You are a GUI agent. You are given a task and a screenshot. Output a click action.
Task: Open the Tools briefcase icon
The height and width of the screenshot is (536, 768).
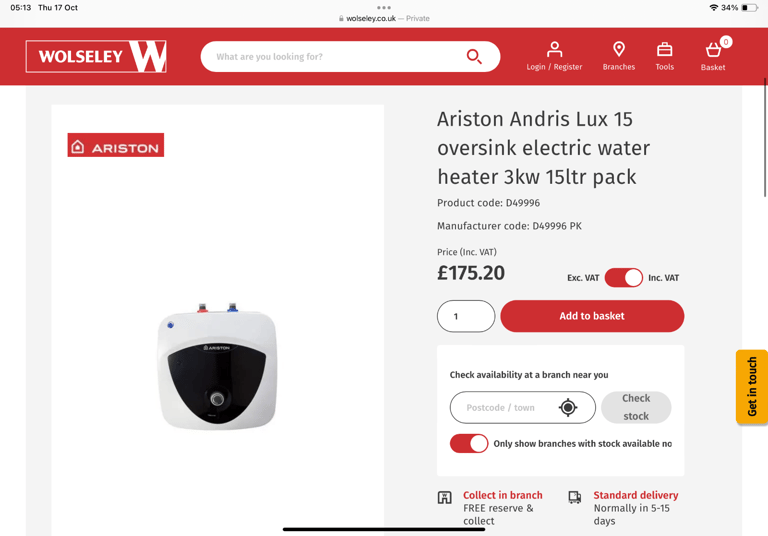tap(664, 49)
